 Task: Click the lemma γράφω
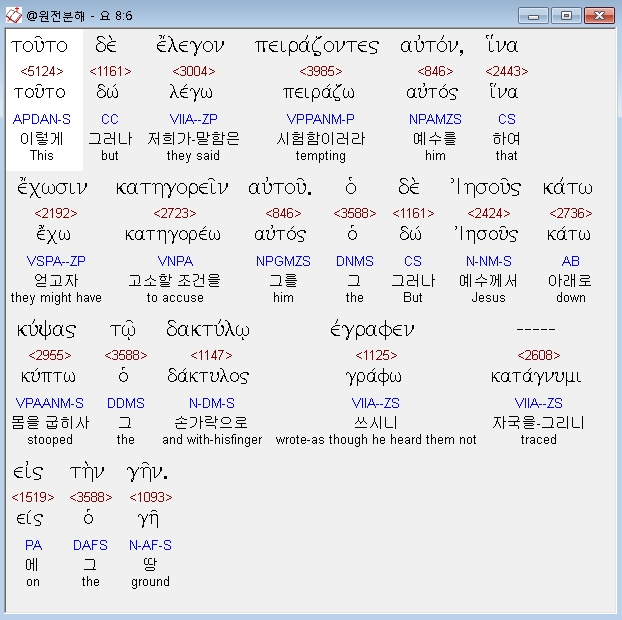click(374, 377)
